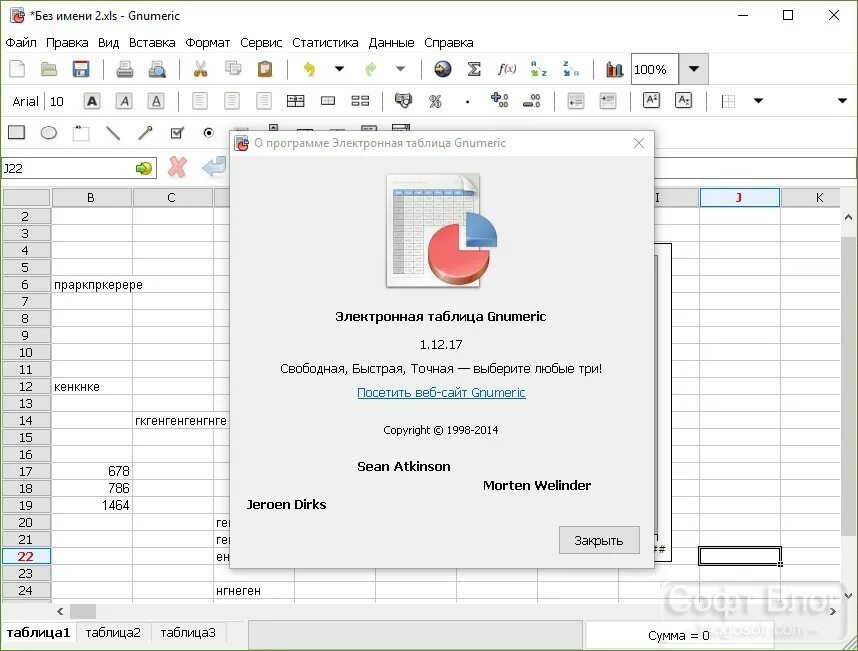Select the ellipse drawing tool
The height and width of the screenshot is (651, 858).
coord(49,133)
